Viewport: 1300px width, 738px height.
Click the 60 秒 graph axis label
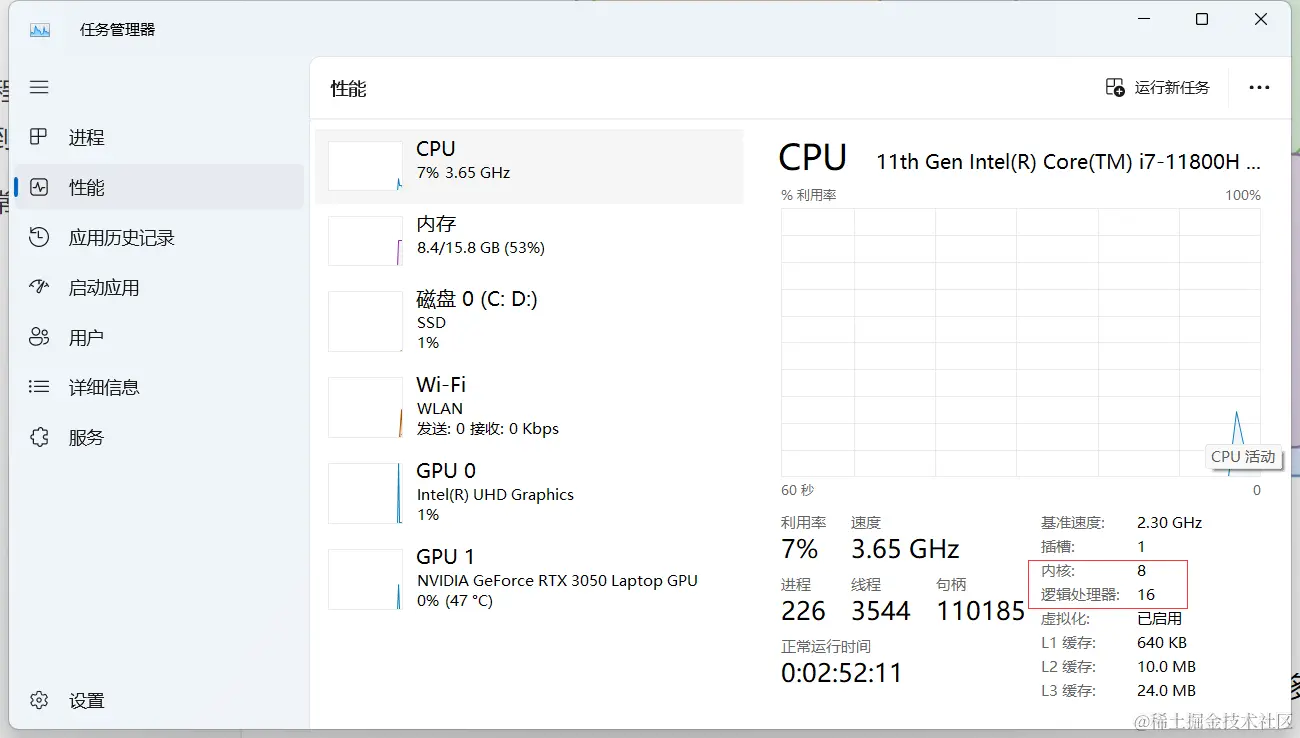click(797, 491)
